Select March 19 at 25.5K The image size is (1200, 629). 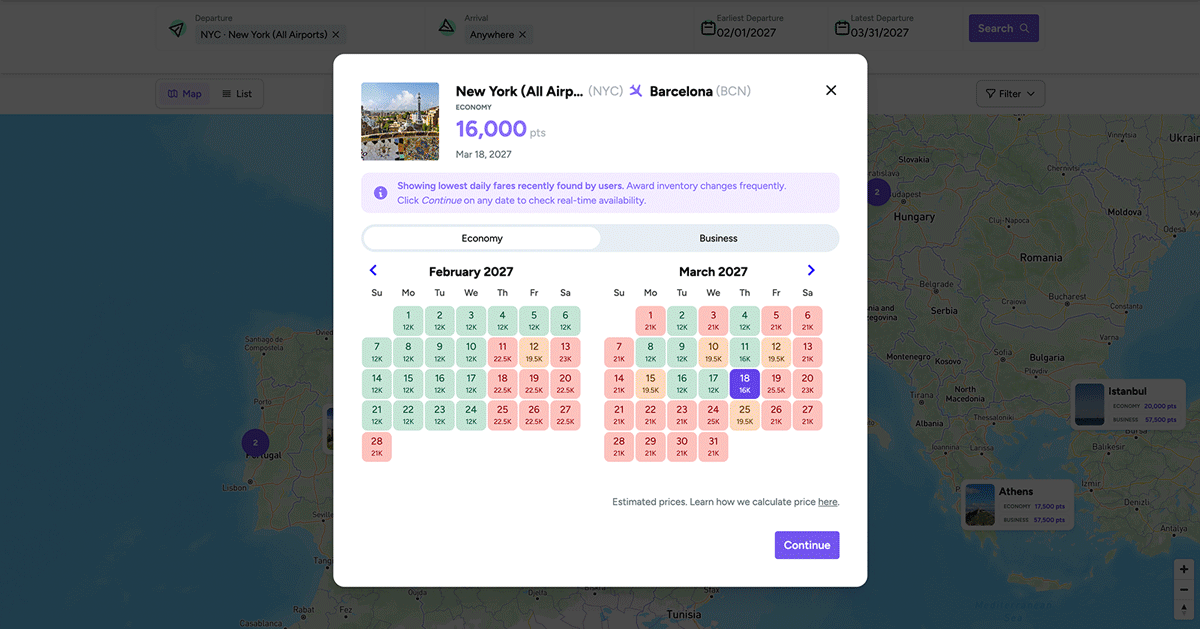tap(776, 384)
